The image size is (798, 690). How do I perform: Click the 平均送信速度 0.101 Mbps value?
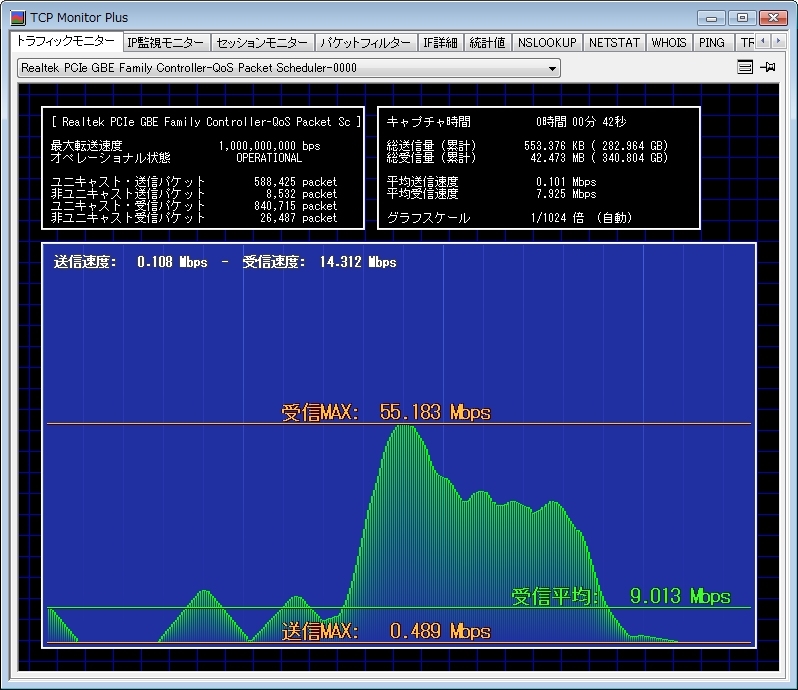coord(566,182)
